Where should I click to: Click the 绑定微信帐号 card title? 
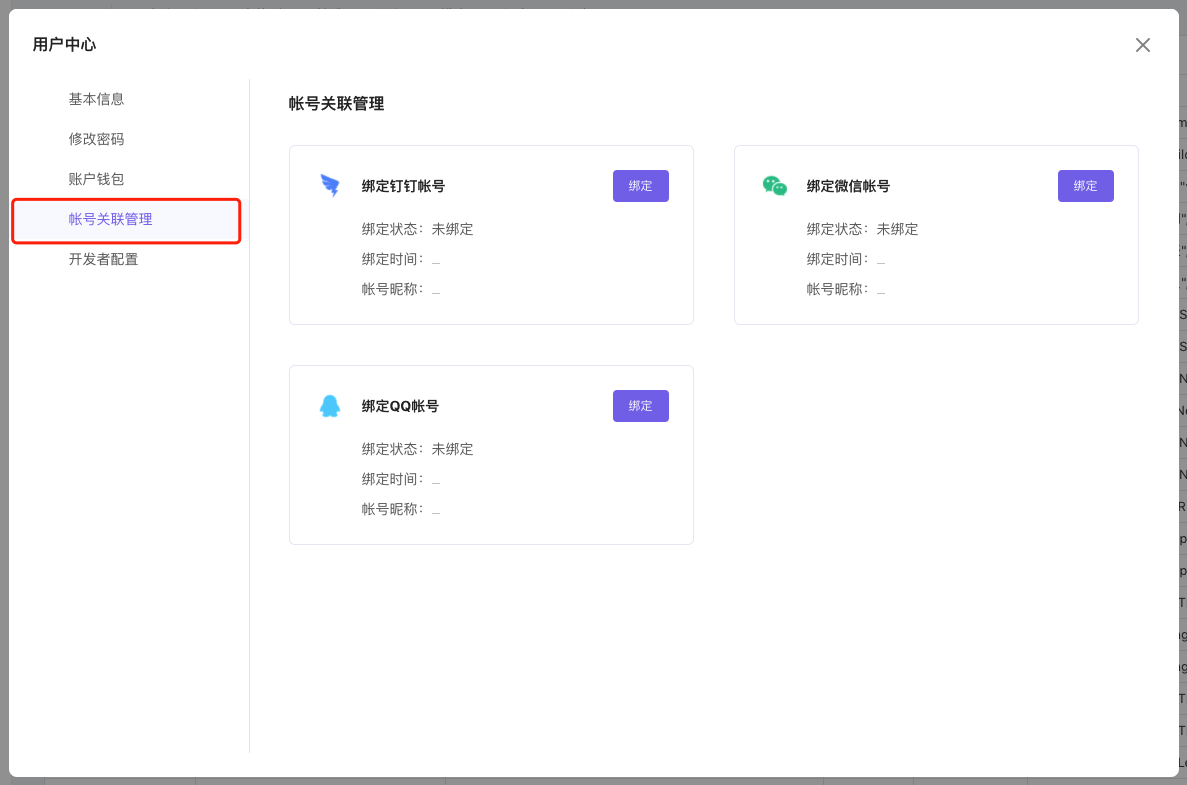click(x=848, y=186)
